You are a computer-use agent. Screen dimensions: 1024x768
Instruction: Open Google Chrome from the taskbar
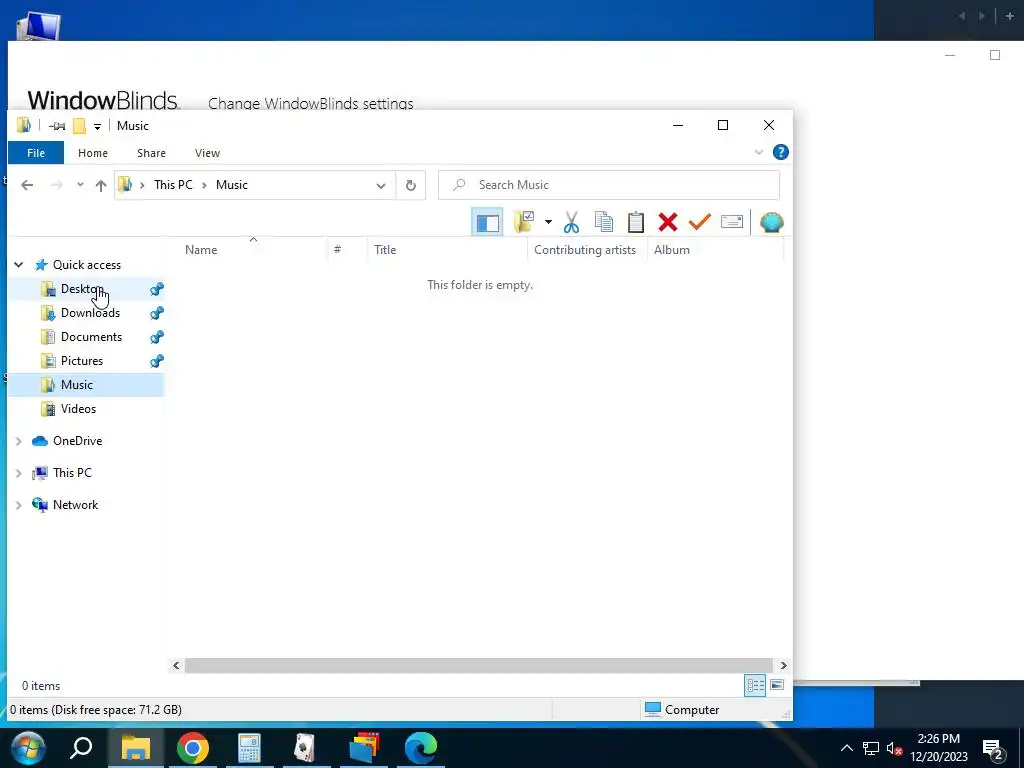pyautogui.click(x=193, y=748)
